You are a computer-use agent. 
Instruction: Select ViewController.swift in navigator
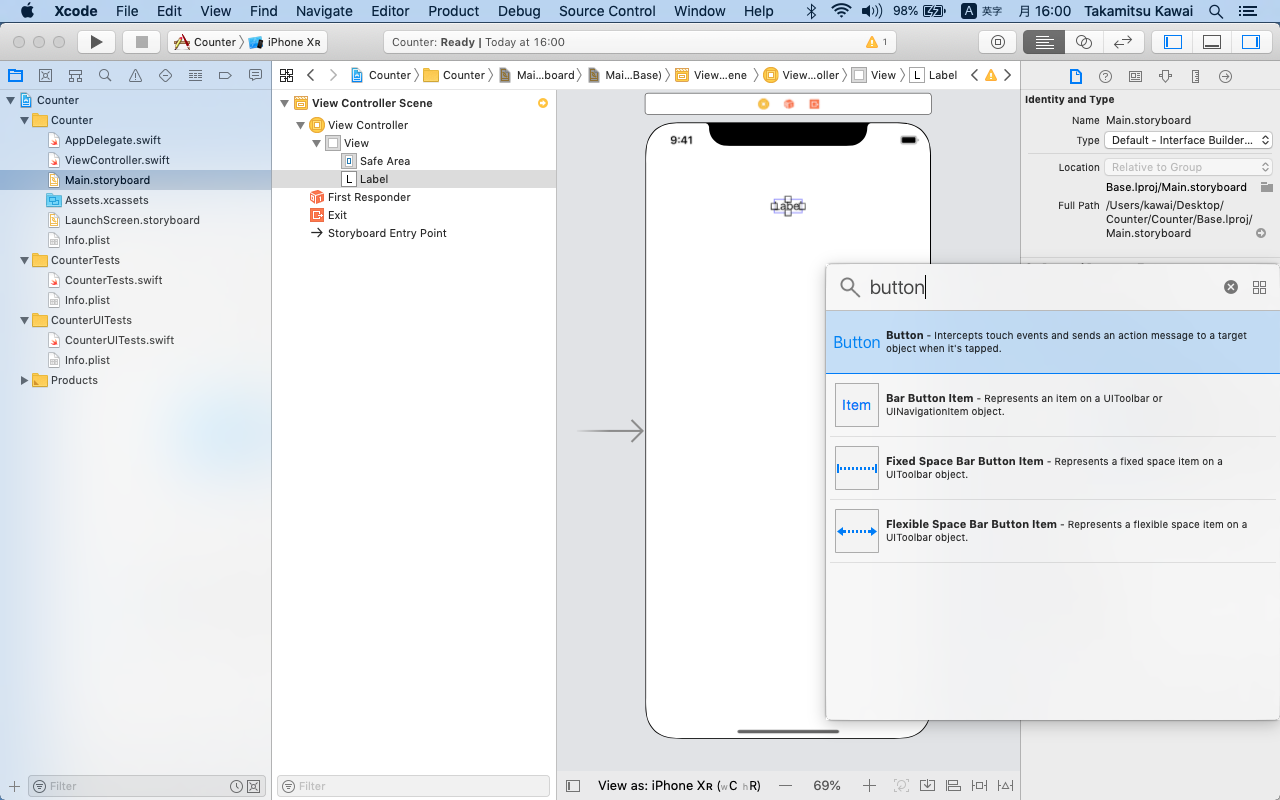(117, 160)
